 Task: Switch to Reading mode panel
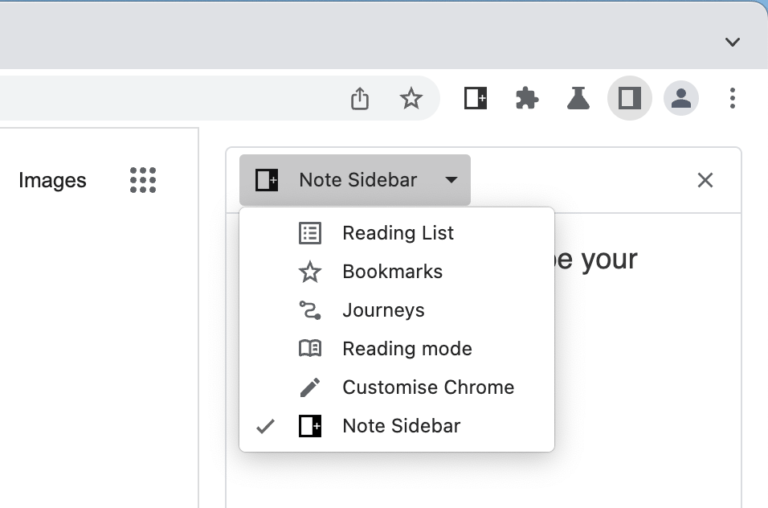pos(397,349)
